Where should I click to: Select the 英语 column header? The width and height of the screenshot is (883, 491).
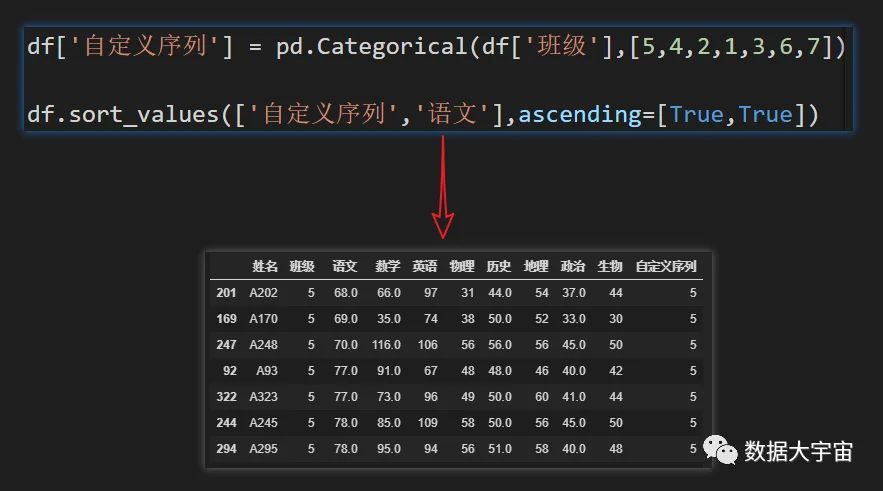pyautogui.click(x=425, y=266)
